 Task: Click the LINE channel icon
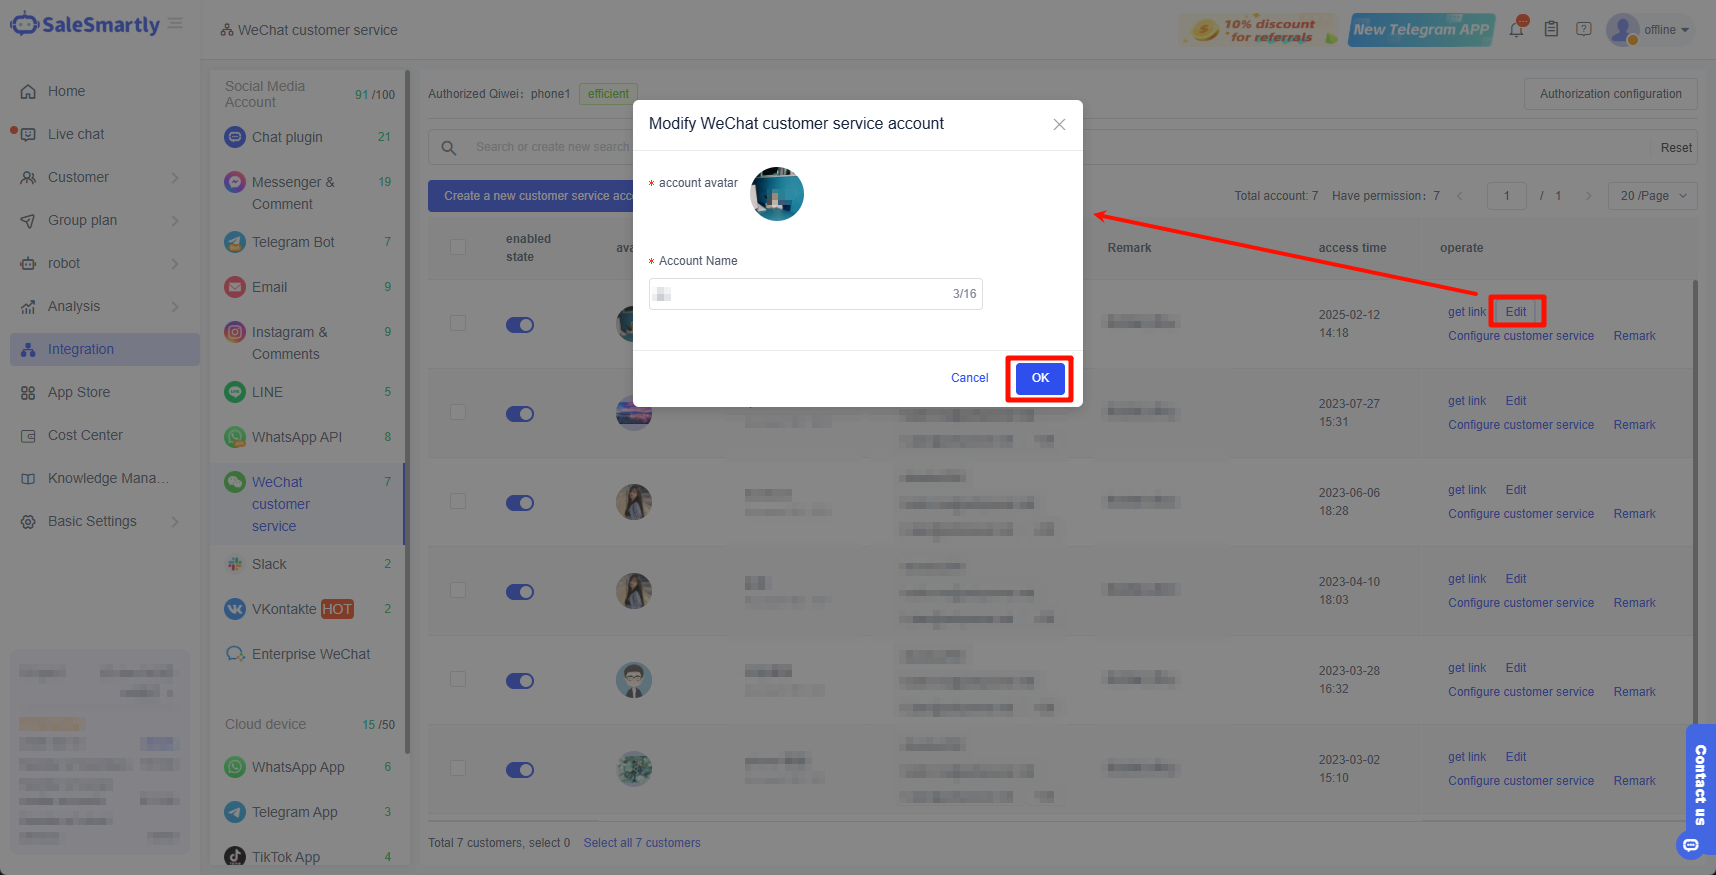tap(235, 392)
